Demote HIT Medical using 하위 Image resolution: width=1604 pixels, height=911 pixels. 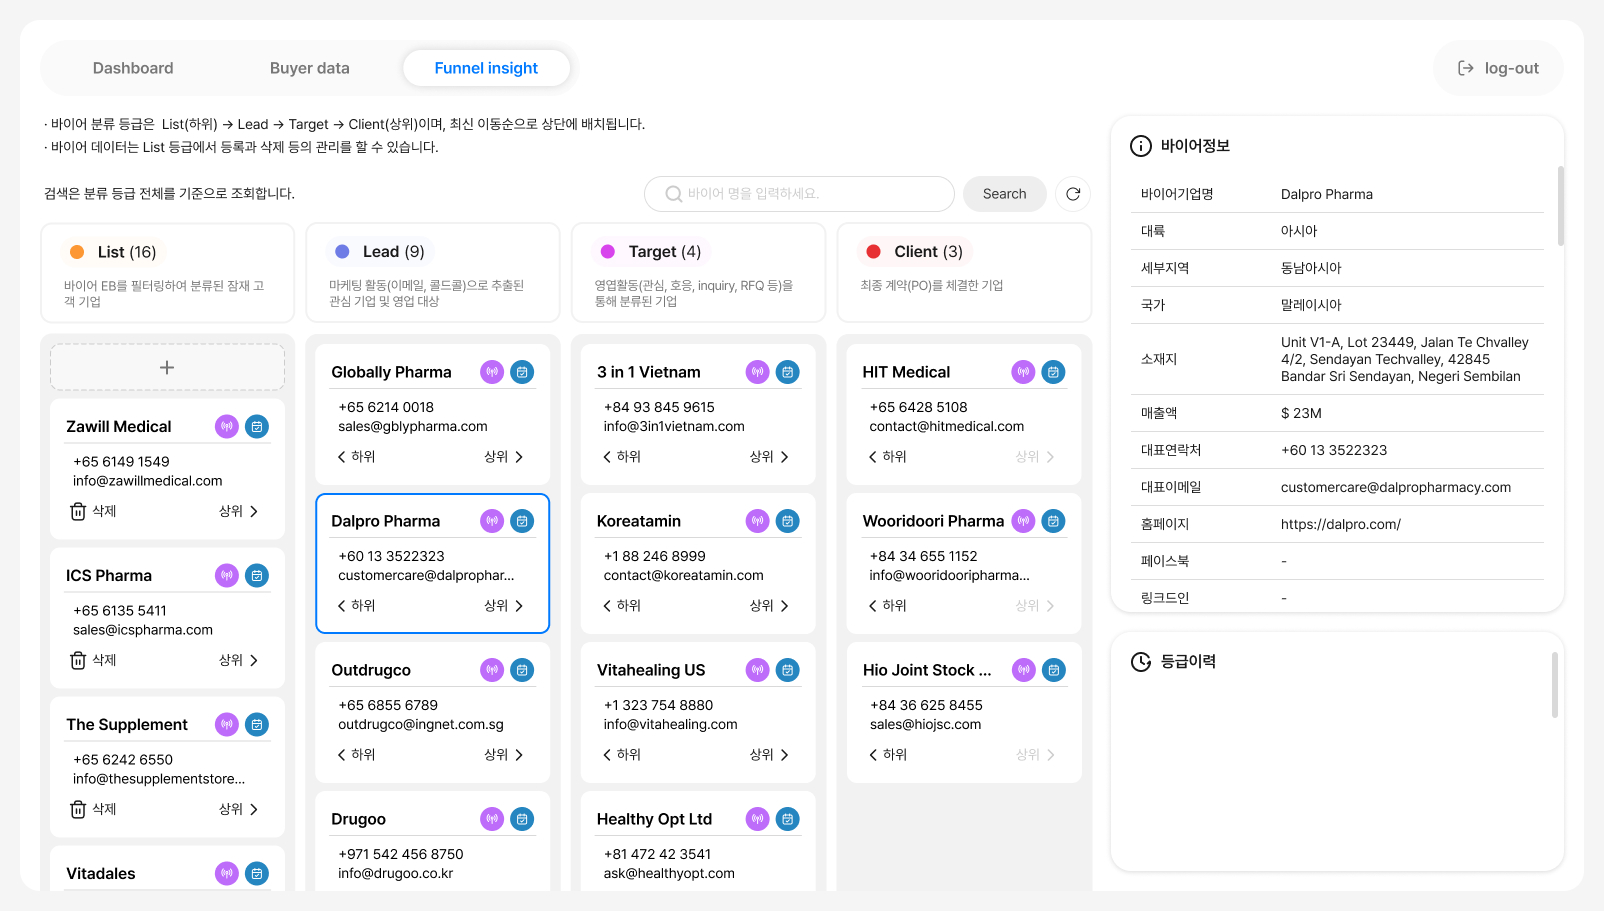pyautogui.click(x=887, y=457)
